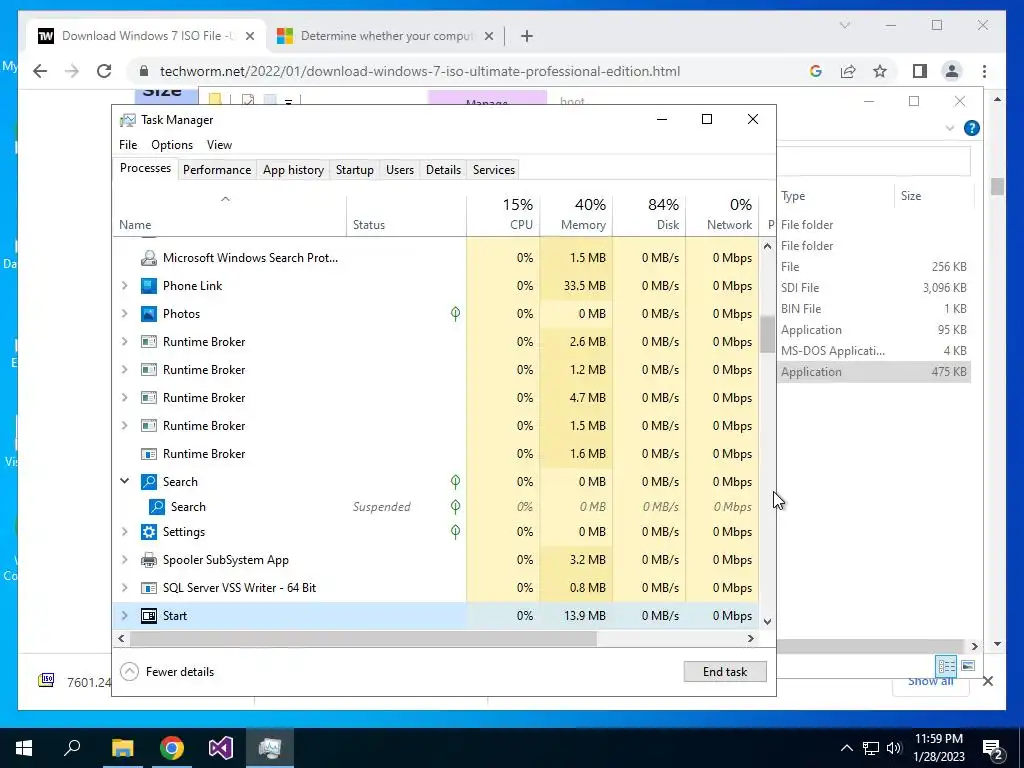
Task: Click the Photos row green leaf status icon
Action: click(x=455, y=313)
